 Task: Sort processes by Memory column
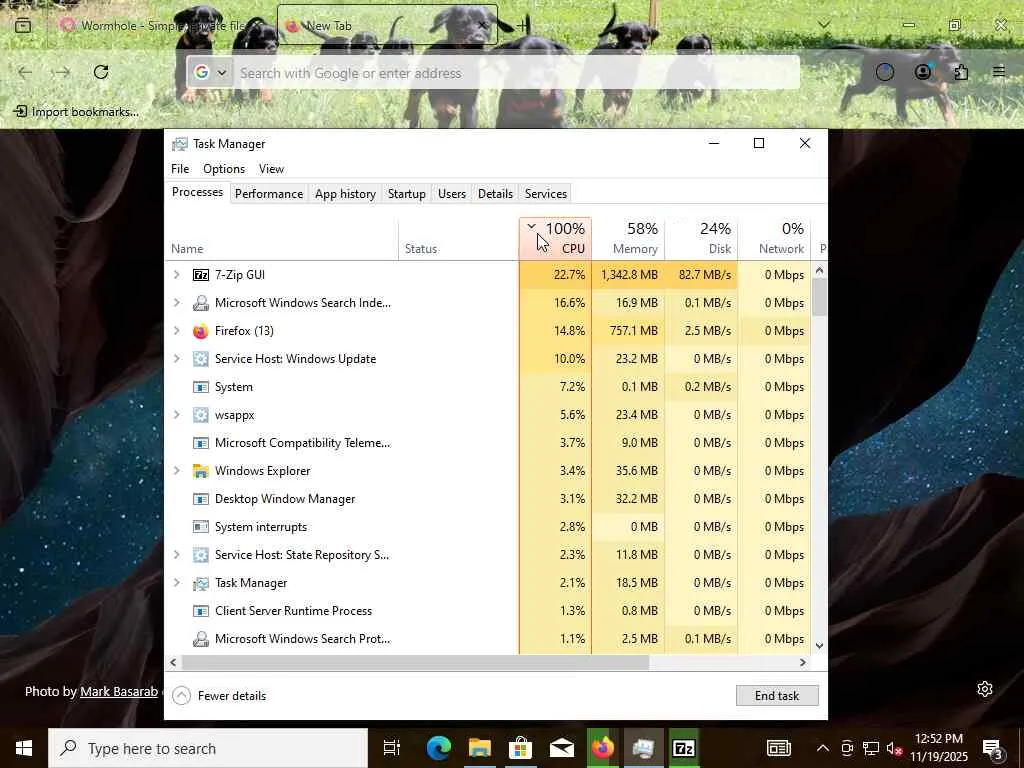628,238
